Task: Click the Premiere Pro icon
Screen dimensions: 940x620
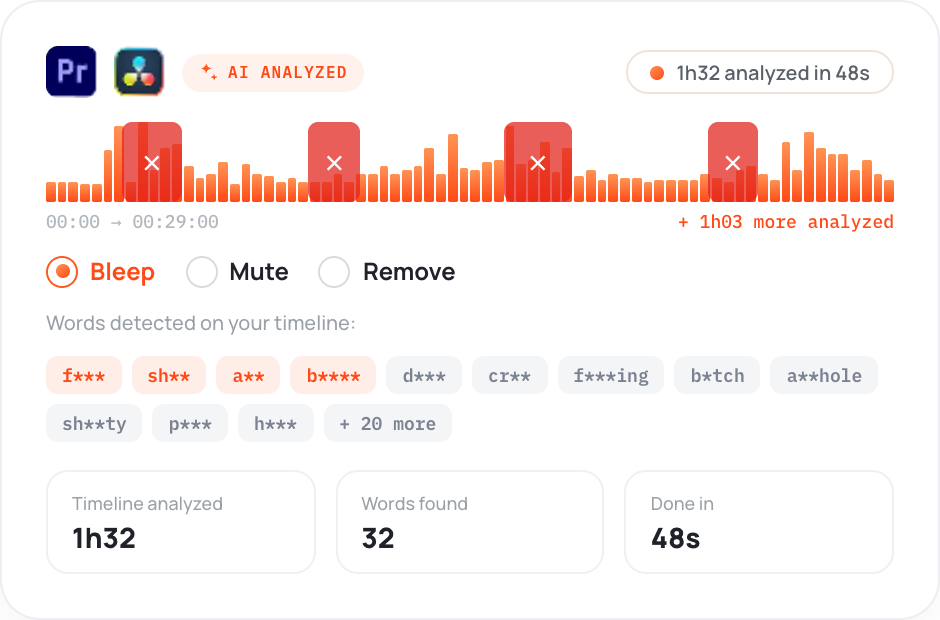Action: [x=71, y=71]
